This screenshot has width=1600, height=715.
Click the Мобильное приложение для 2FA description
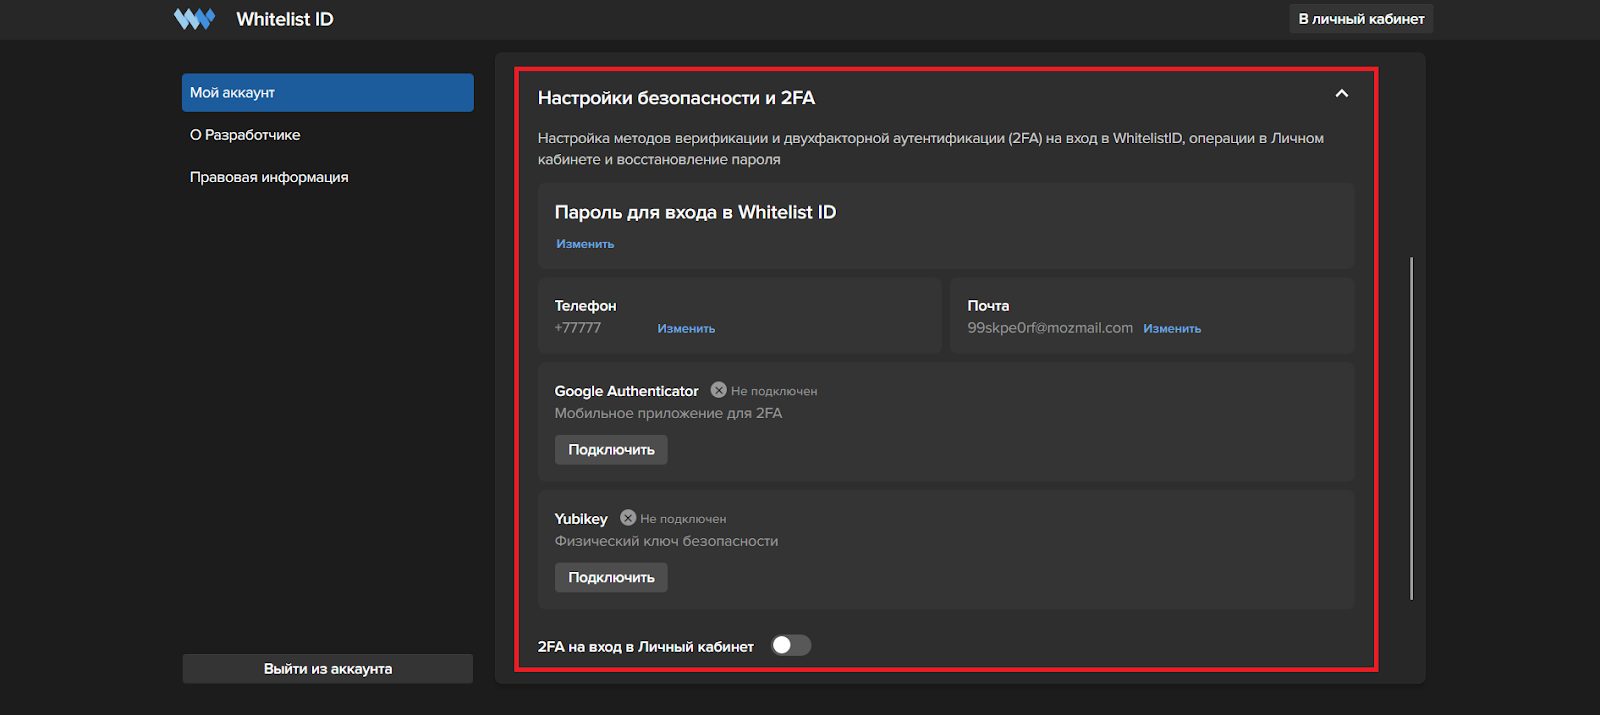pos(668,413)
